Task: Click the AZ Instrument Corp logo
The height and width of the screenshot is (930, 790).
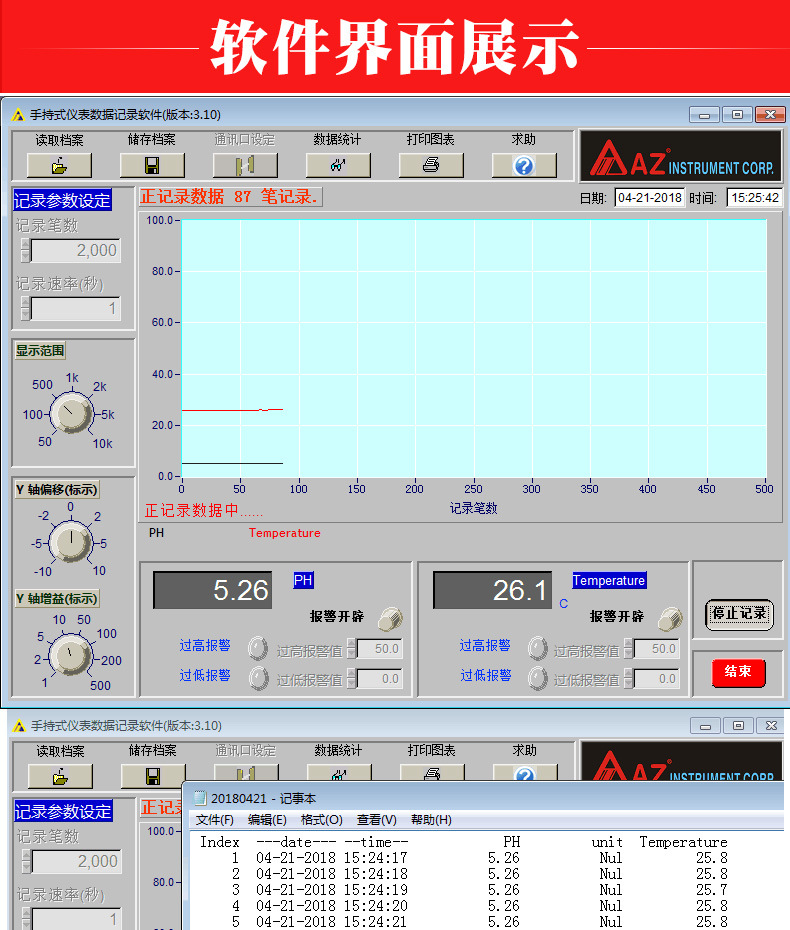Action: point(681,156)
